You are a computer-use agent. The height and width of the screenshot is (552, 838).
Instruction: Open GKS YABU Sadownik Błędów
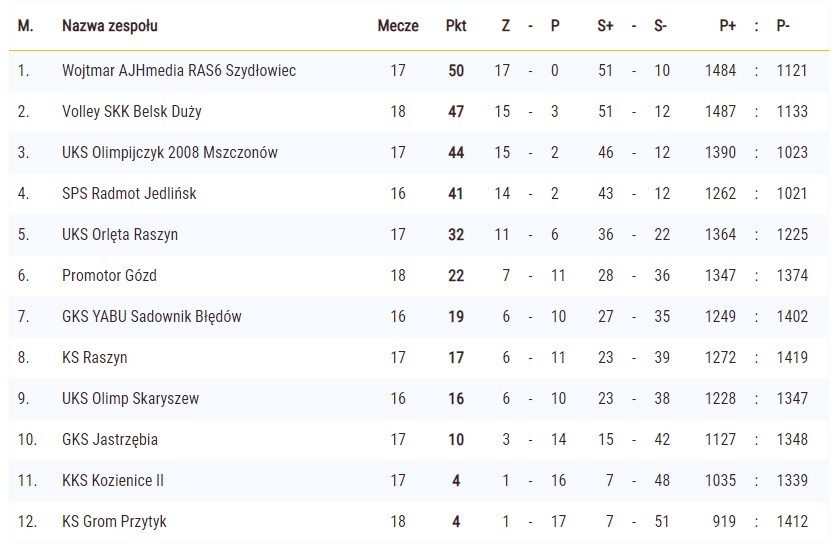click(x=151, y=317)
